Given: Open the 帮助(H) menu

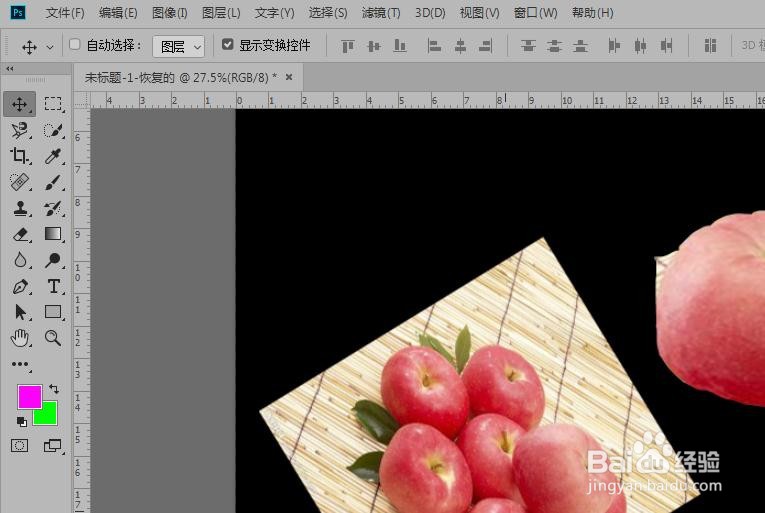Looking at the screenshot, I should 592,13.
